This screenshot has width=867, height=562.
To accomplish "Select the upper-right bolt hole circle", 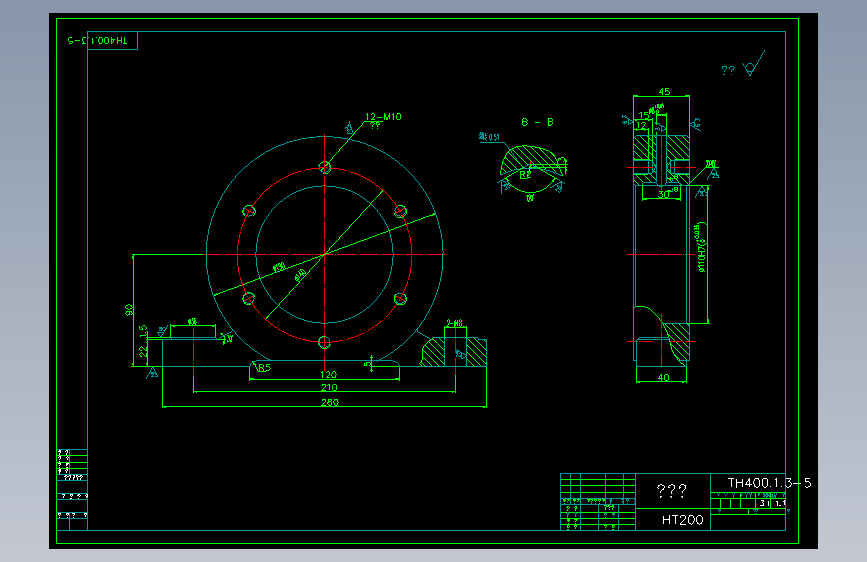I will pos(400,211).
